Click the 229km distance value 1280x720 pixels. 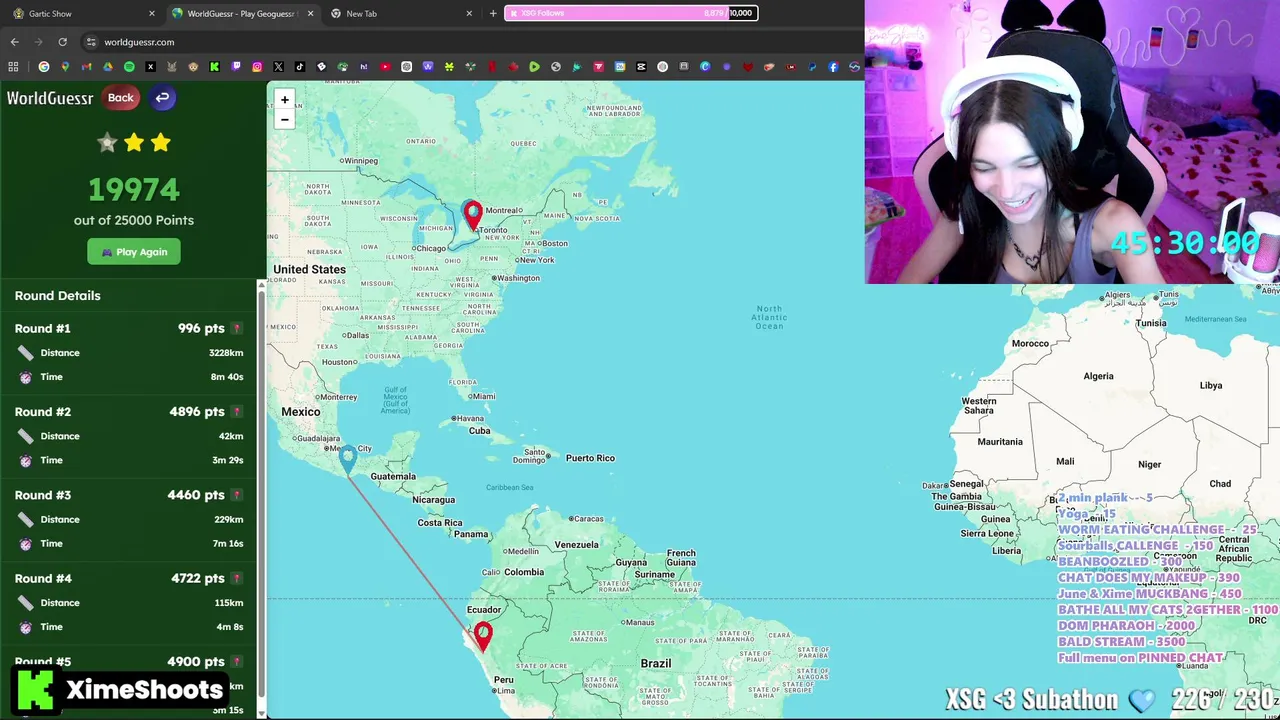pos(228,519)
